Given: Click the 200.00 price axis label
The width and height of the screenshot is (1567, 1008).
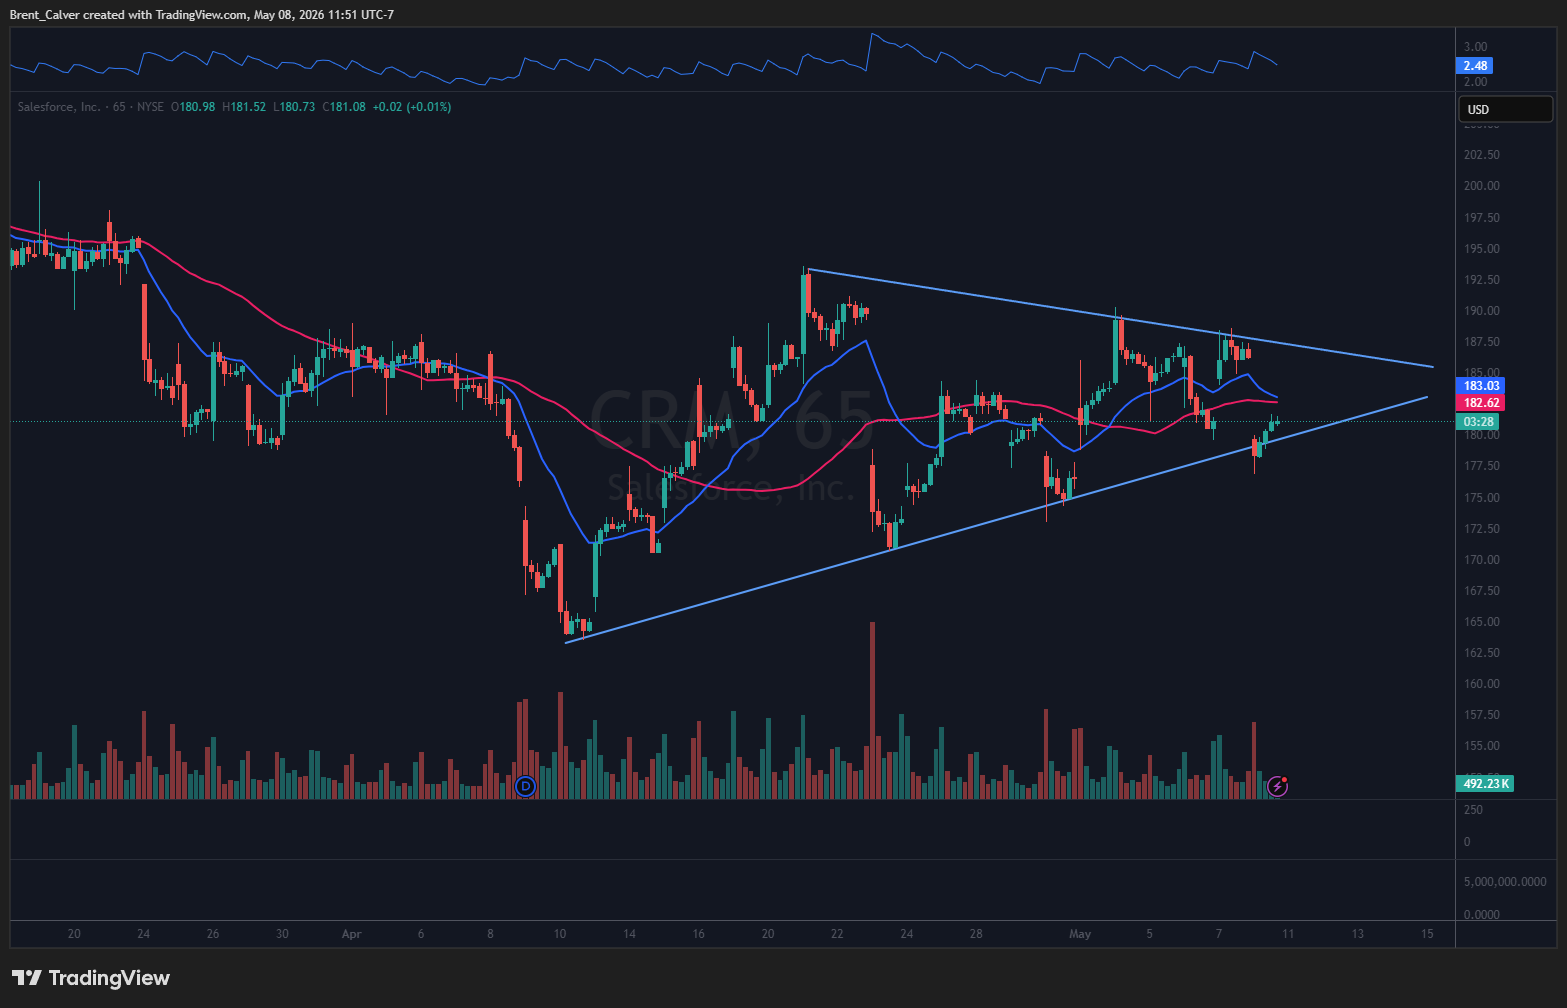Looking at the screenshot, I should pos(1482,186).
